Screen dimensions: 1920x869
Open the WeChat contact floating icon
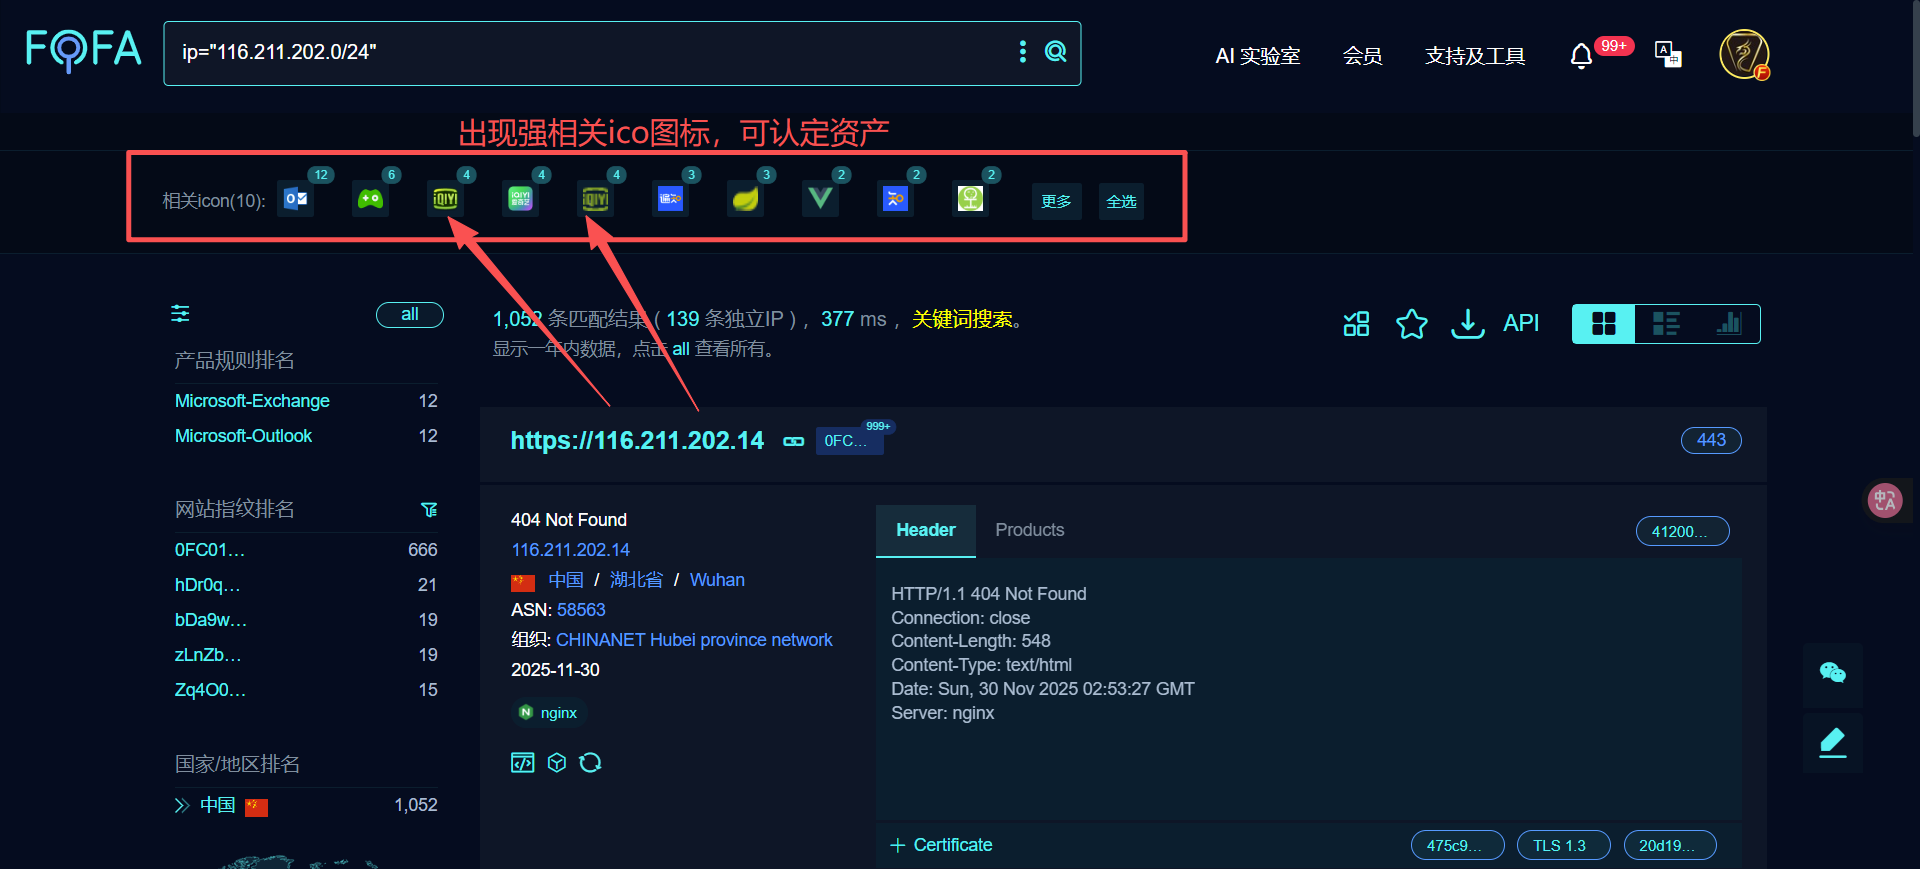1832,673
